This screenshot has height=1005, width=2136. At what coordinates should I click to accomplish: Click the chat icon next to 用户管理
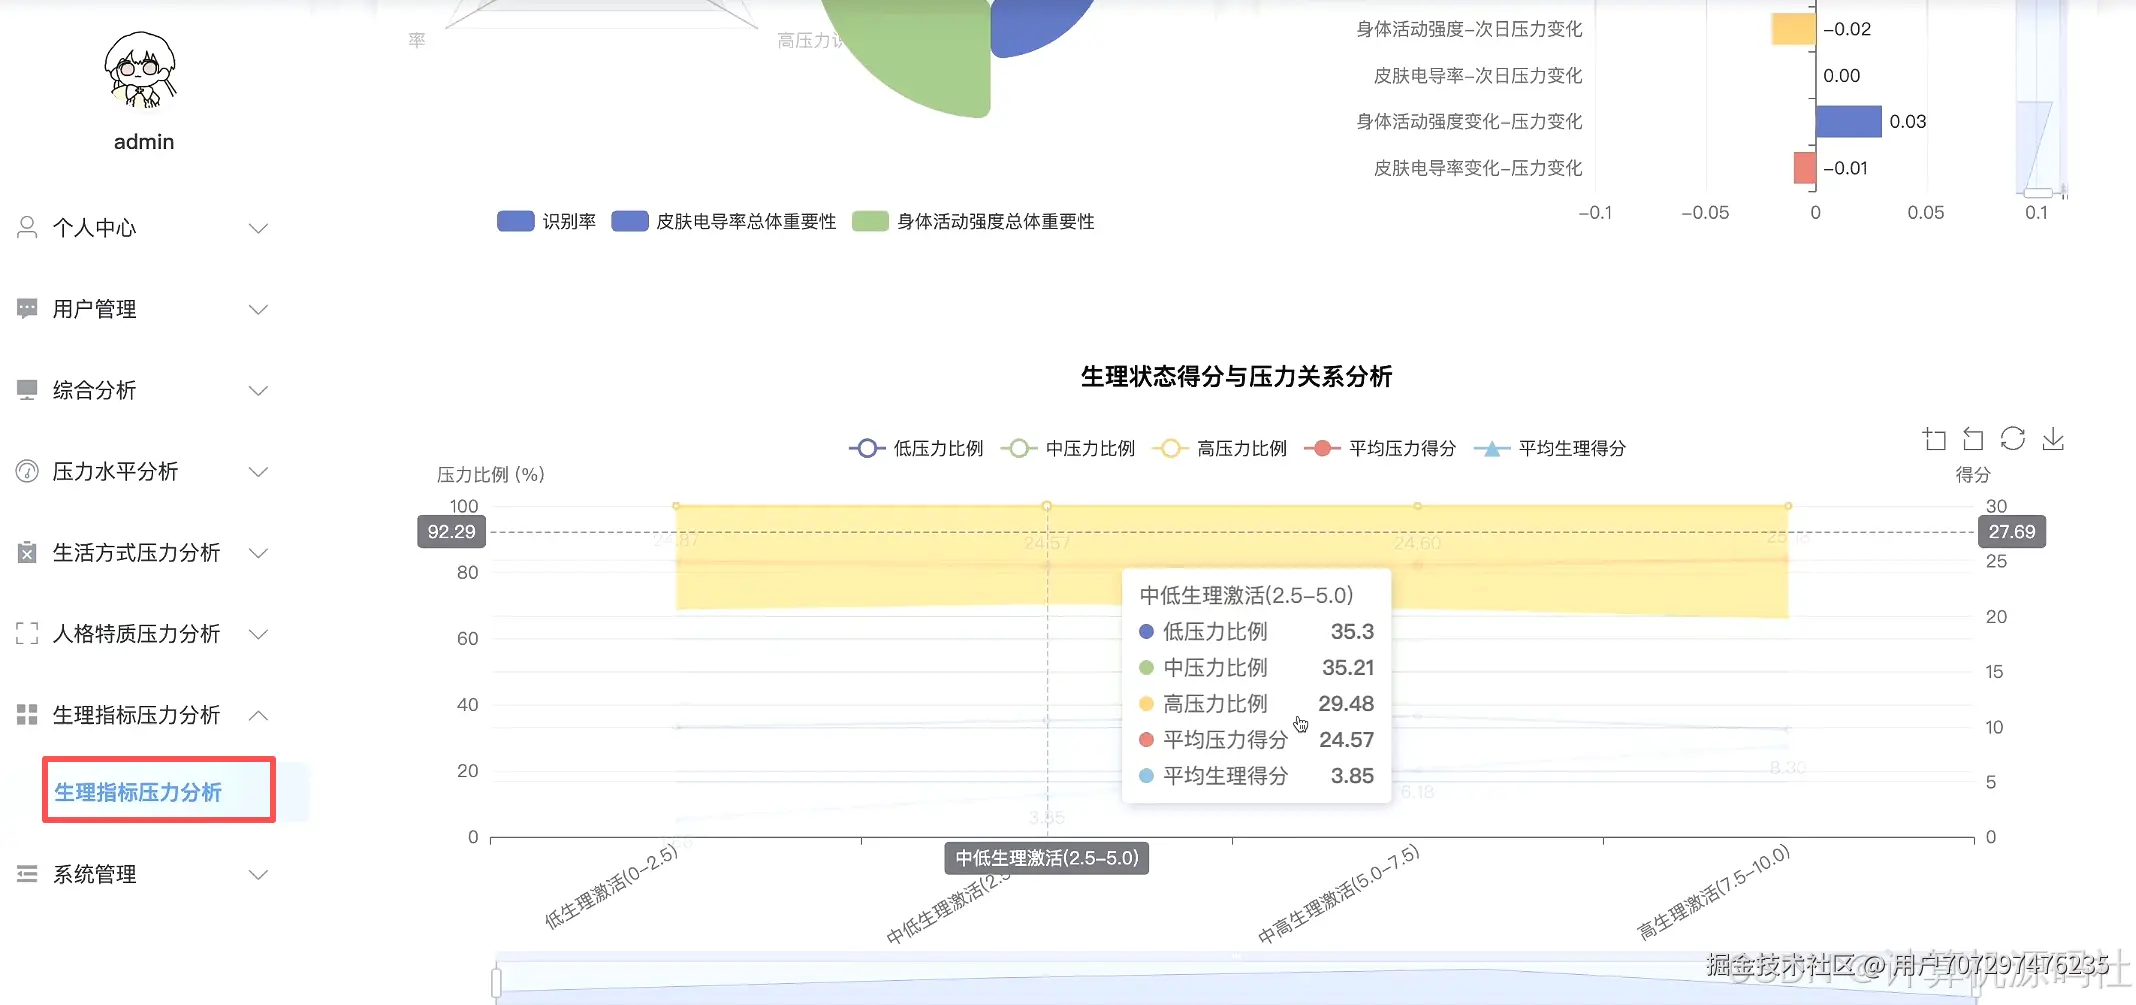pos(26,308)
